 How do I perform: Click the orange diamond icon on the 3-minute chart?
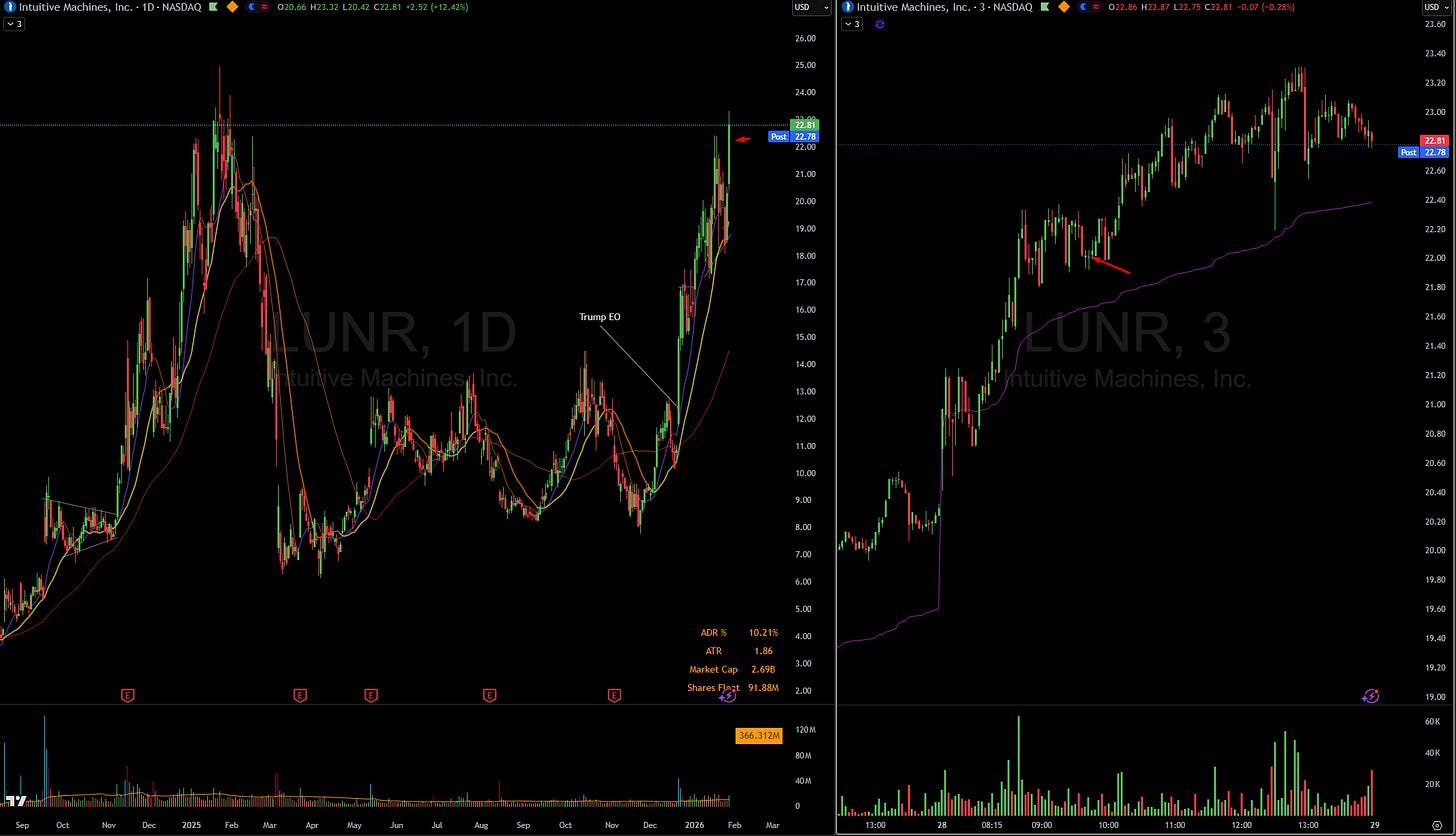point(1064,7)
